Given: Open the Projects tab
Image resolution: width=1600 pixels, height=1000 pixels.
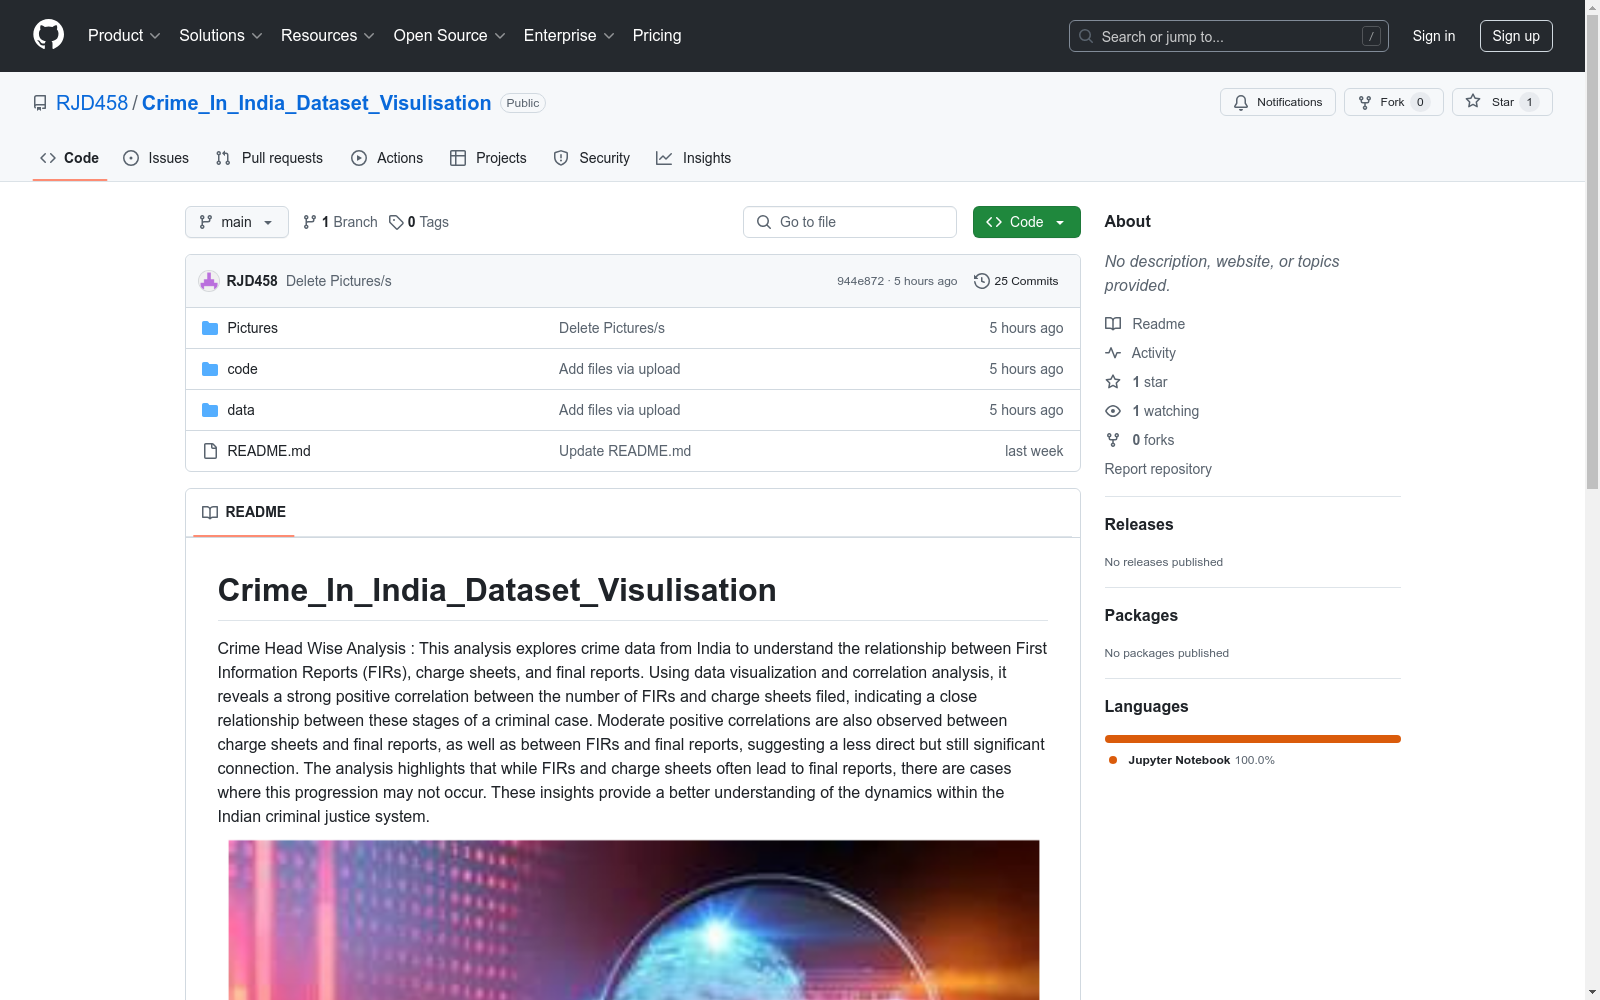Looking at the screenshot, I should pyautogui.click(x=488, y=158).
